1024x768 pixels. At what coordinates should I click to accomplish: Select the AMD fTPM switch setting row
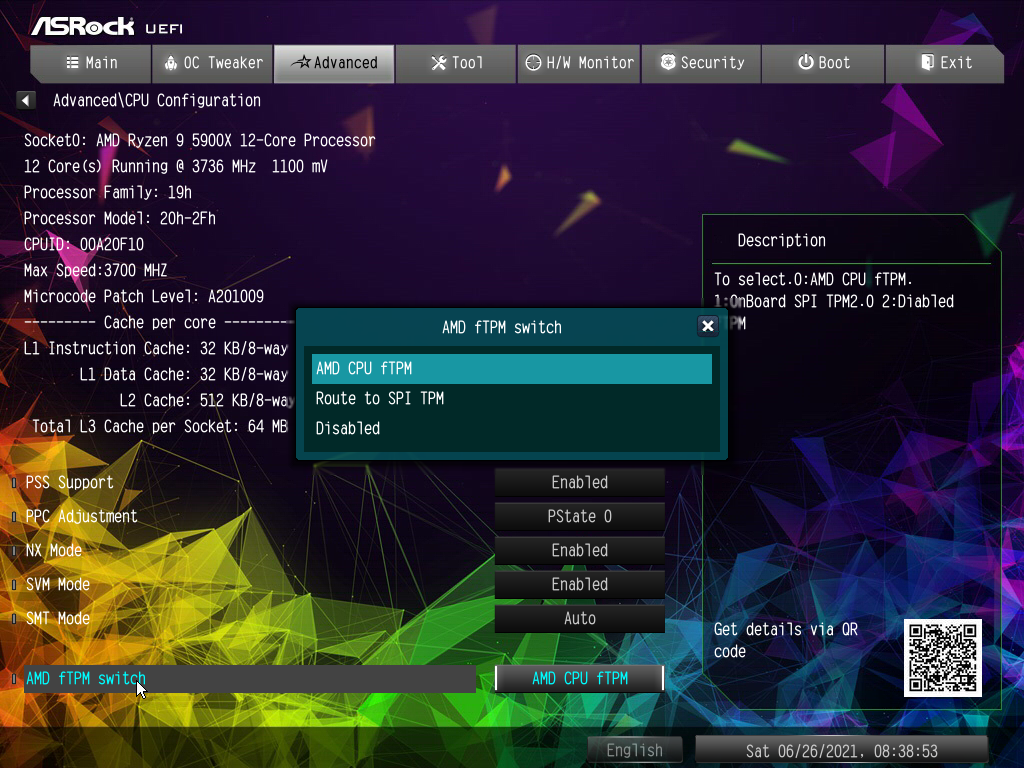click(249, 679)
